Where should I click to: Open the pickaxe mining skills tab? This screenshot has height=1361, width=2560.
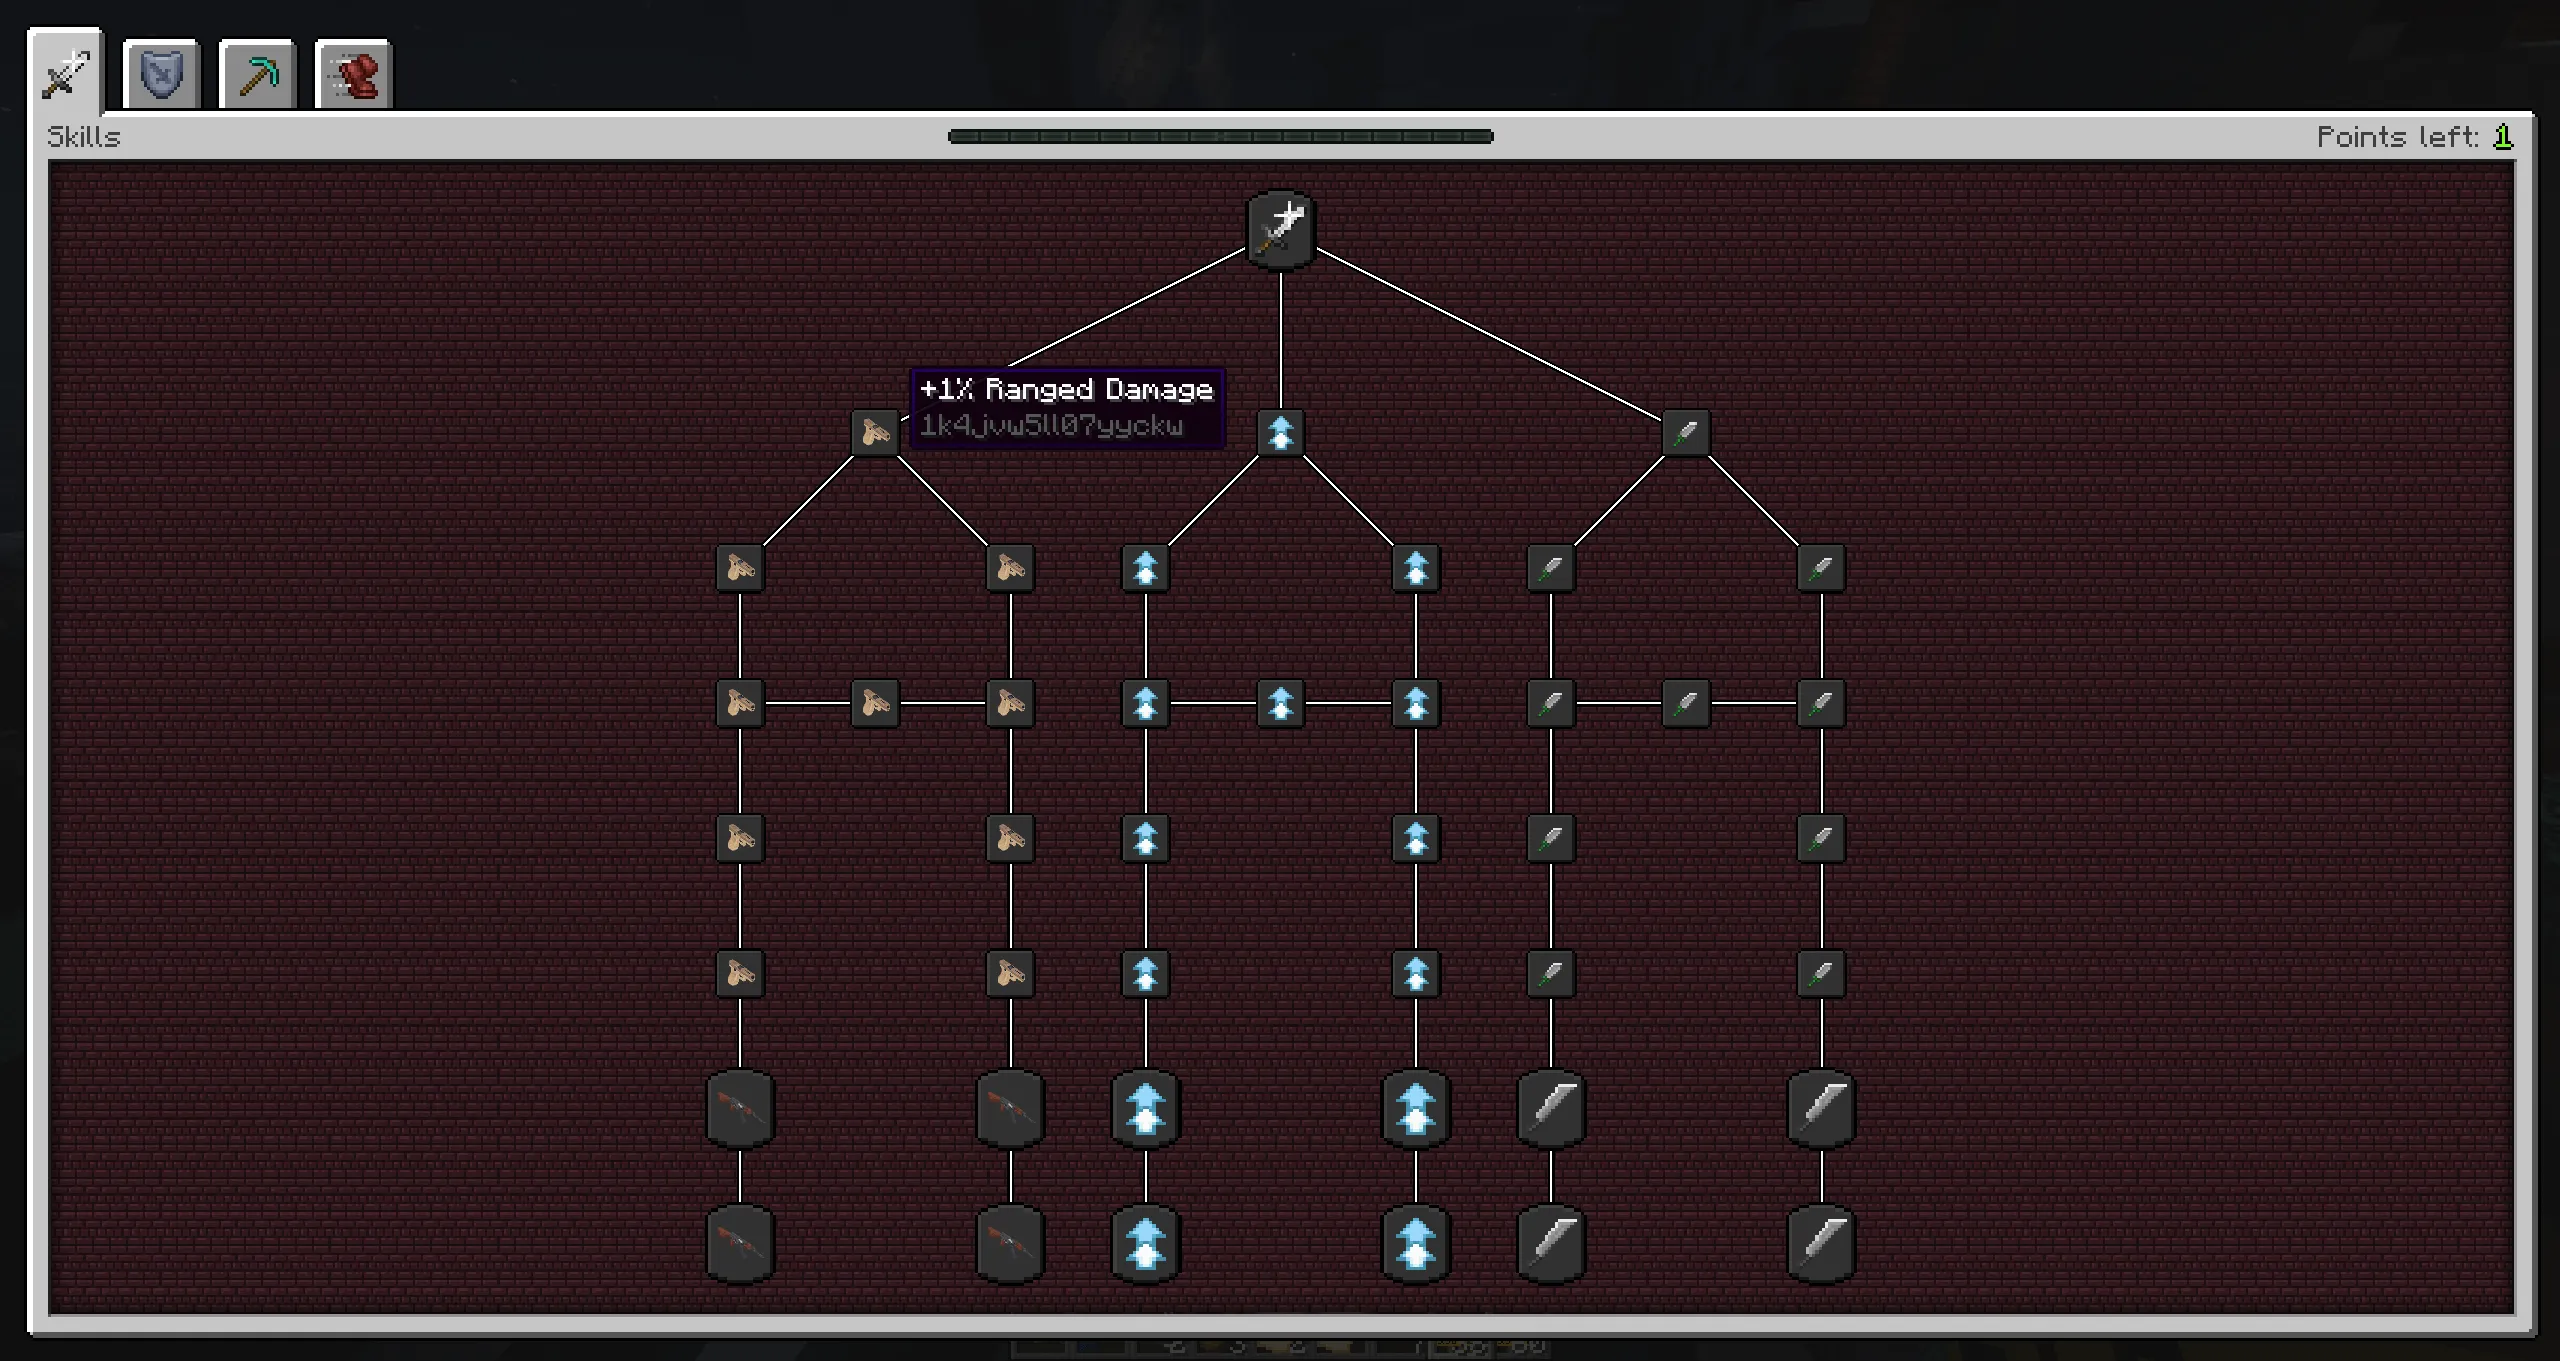coord(258,74)
